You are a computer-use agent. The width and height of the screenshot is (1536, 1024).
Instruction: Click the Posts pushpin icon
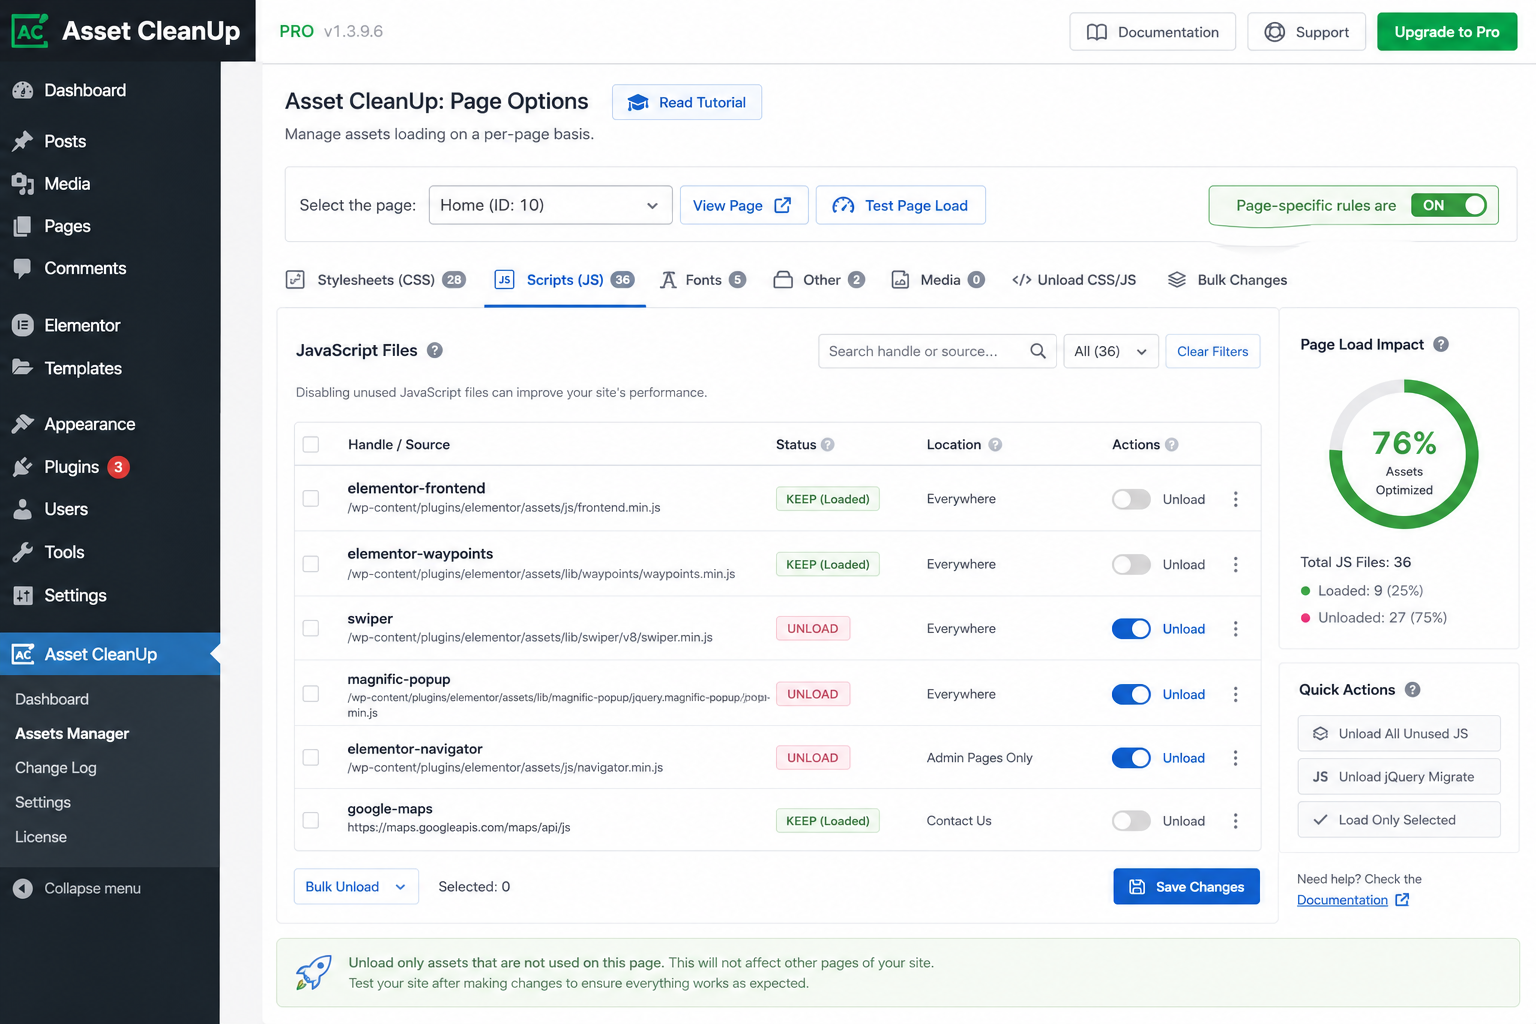23,141
